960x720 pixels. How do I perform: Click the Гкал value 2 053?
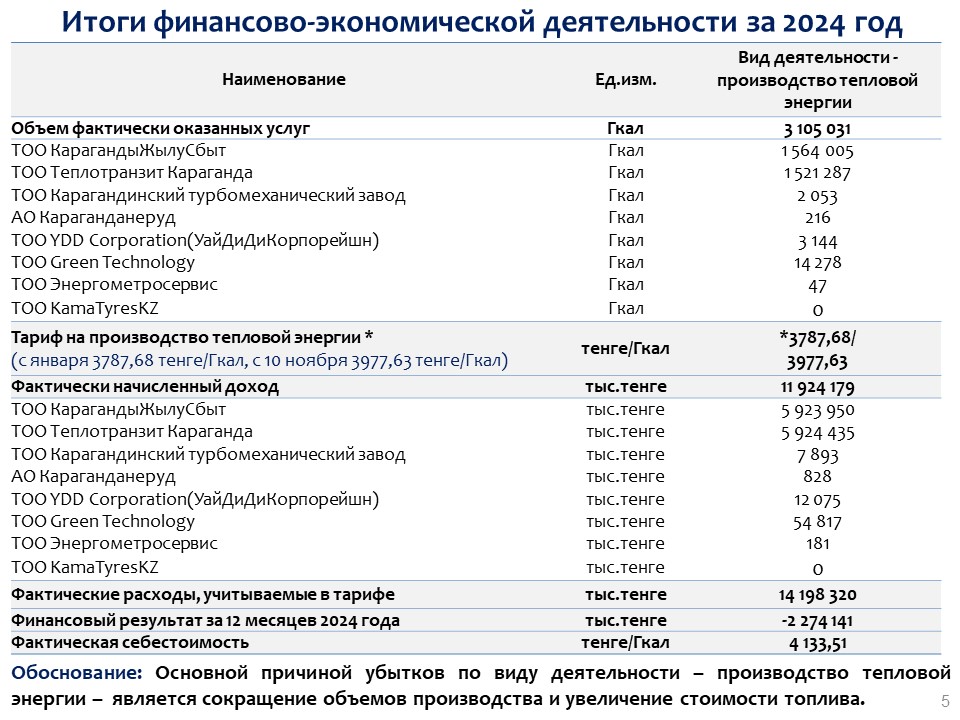pyautogui.click(x=817, y=196)
